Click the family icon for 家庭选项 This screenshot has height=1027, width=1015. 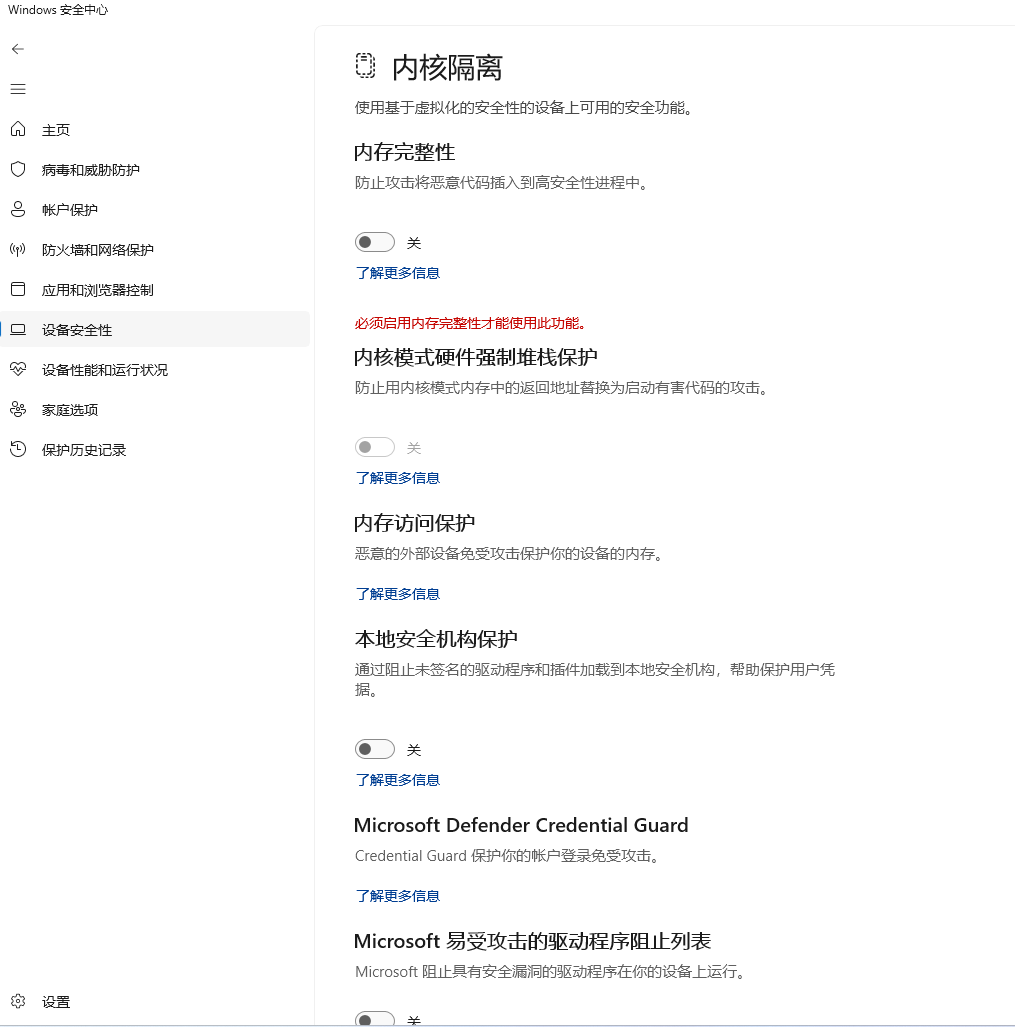18,409
